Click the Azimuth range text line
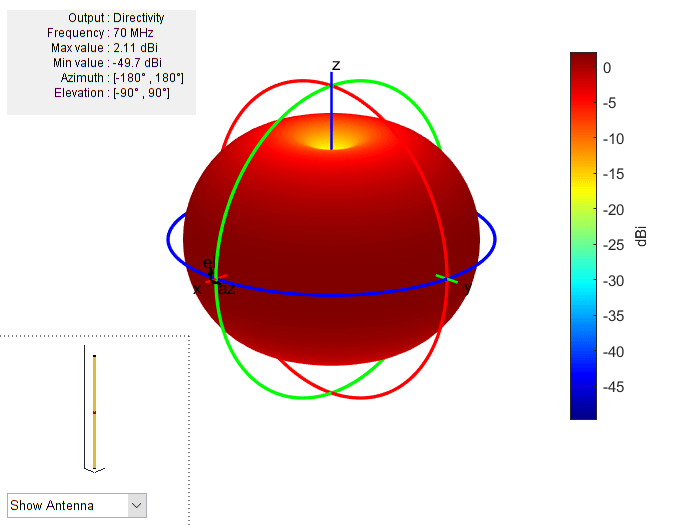This screenshot has width=700, height=525. tap(122, 78)
